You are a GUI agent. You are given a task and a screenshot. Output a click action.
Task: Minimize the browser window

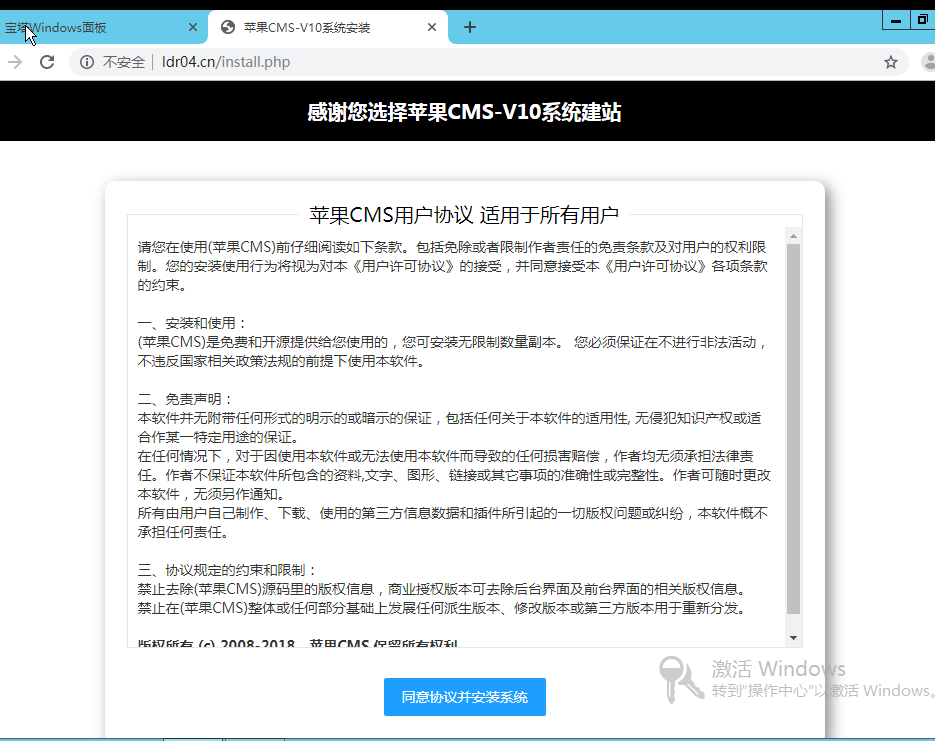click(x=896, y=20)
